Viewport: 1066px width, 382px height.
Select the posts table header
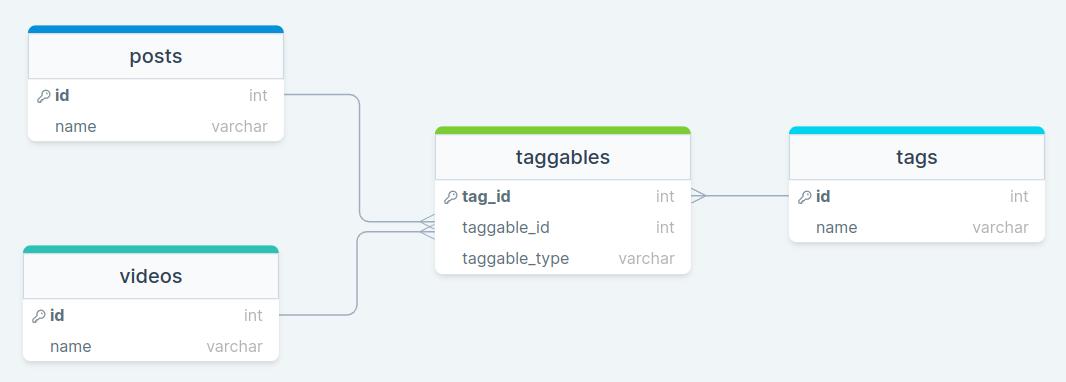coord(156,56)
